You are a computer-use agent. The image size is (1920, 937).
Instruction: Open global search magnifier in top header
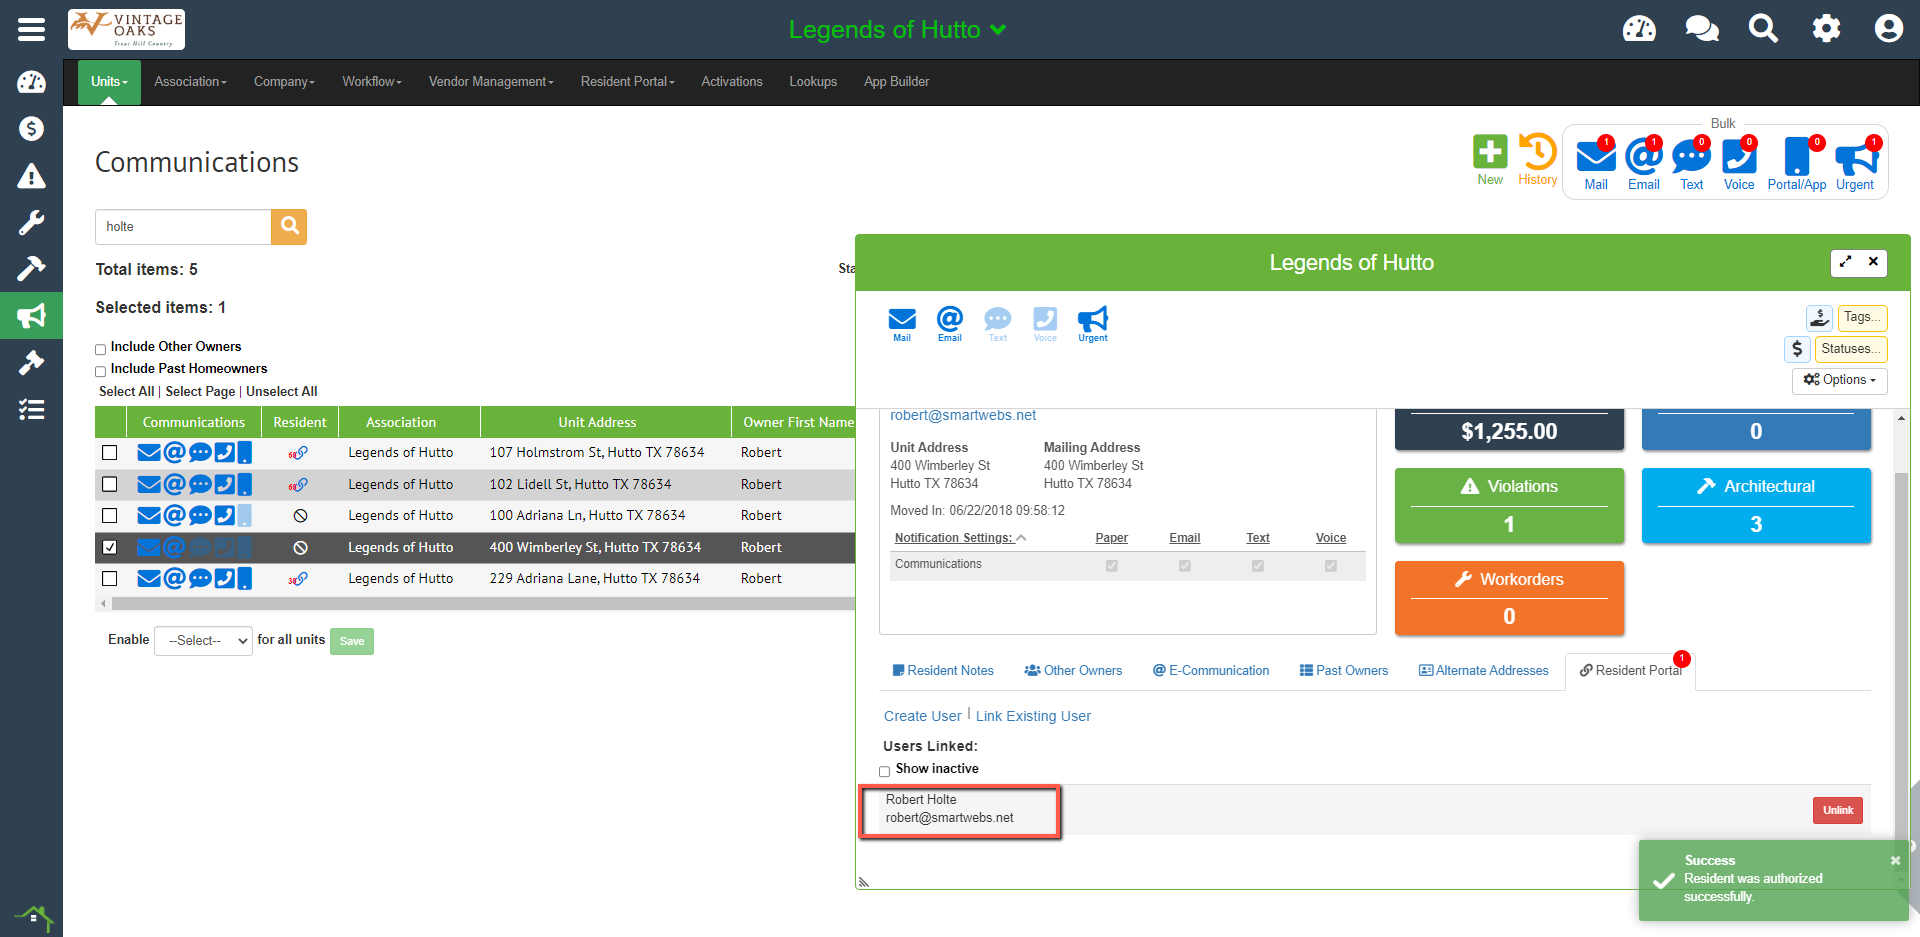[x=1763, y=28]
